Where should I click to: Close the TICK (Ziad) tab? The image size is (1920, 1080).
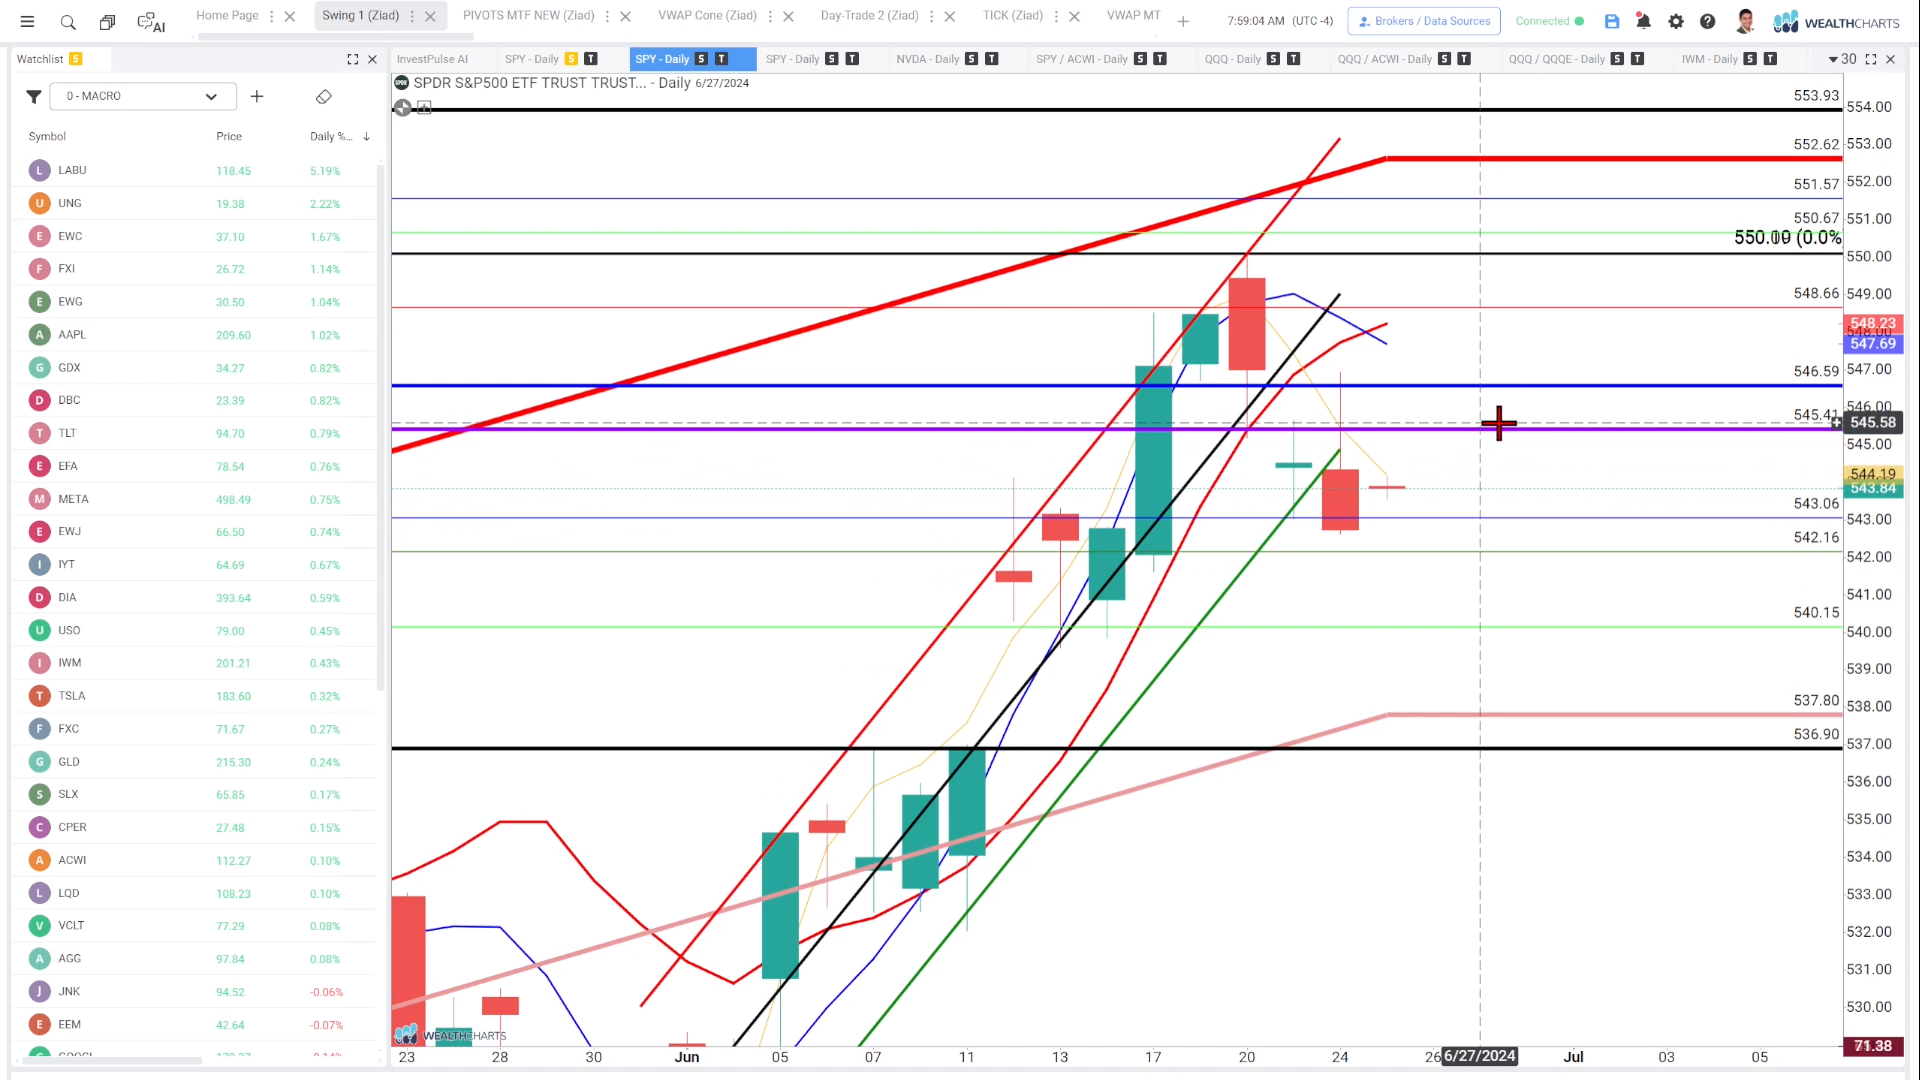point(1074,16)
